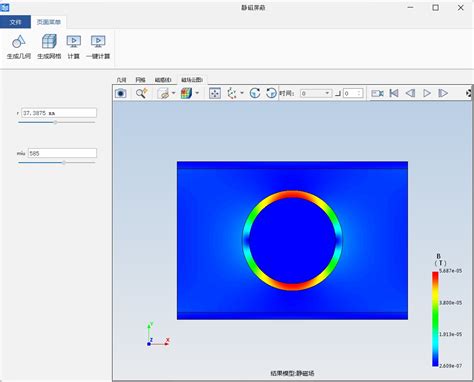The image size is (474, 382).
Task: Open the 几何 (geometry) view tab
Action: [x=121, y=80]
